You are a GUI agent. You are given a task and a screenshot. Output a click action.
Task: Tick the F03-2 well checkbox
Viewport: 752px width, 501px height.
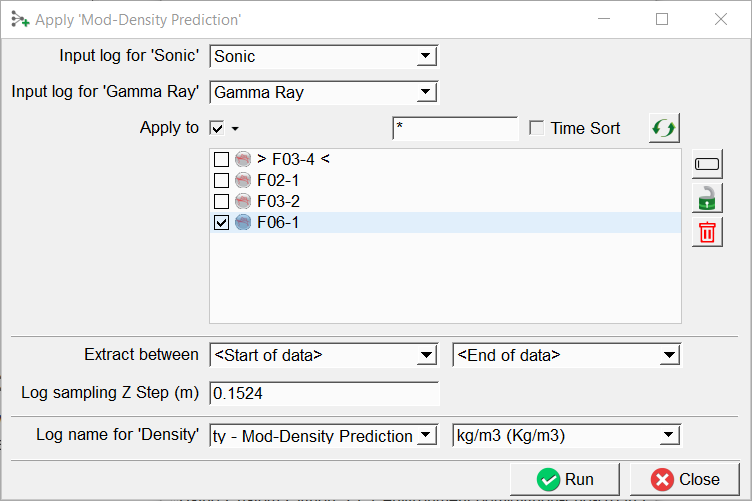tap(222, 201)
